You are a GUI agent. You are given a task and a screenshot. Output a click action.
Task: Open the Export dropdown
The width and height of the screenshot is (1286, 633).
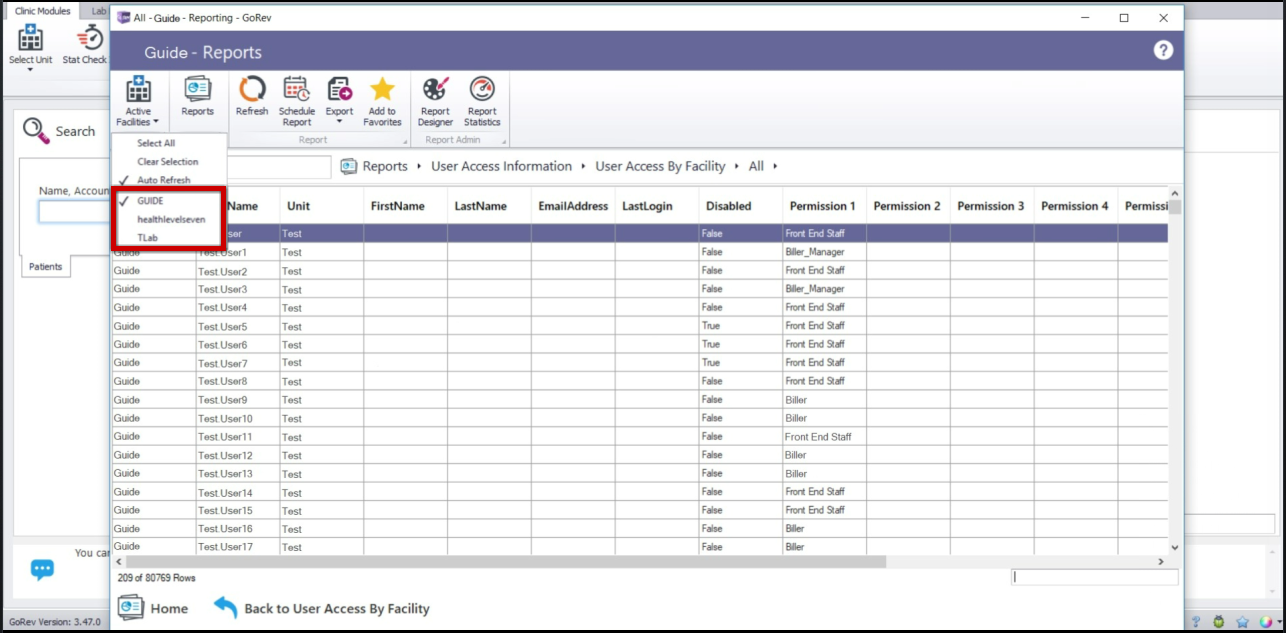(339, 102)
